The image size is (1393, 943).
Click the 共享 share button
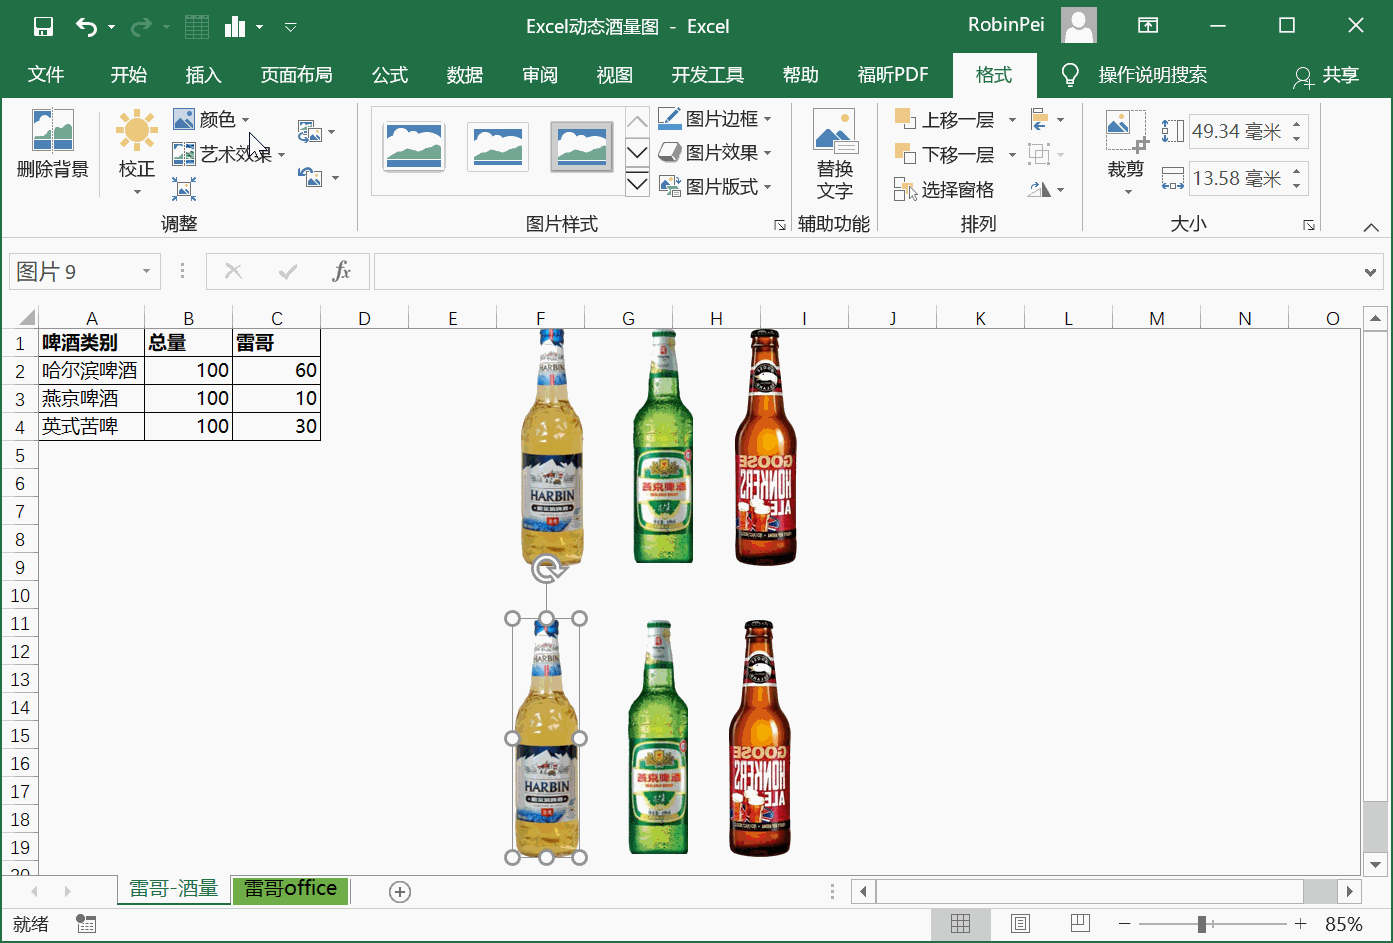(1326, 75)
